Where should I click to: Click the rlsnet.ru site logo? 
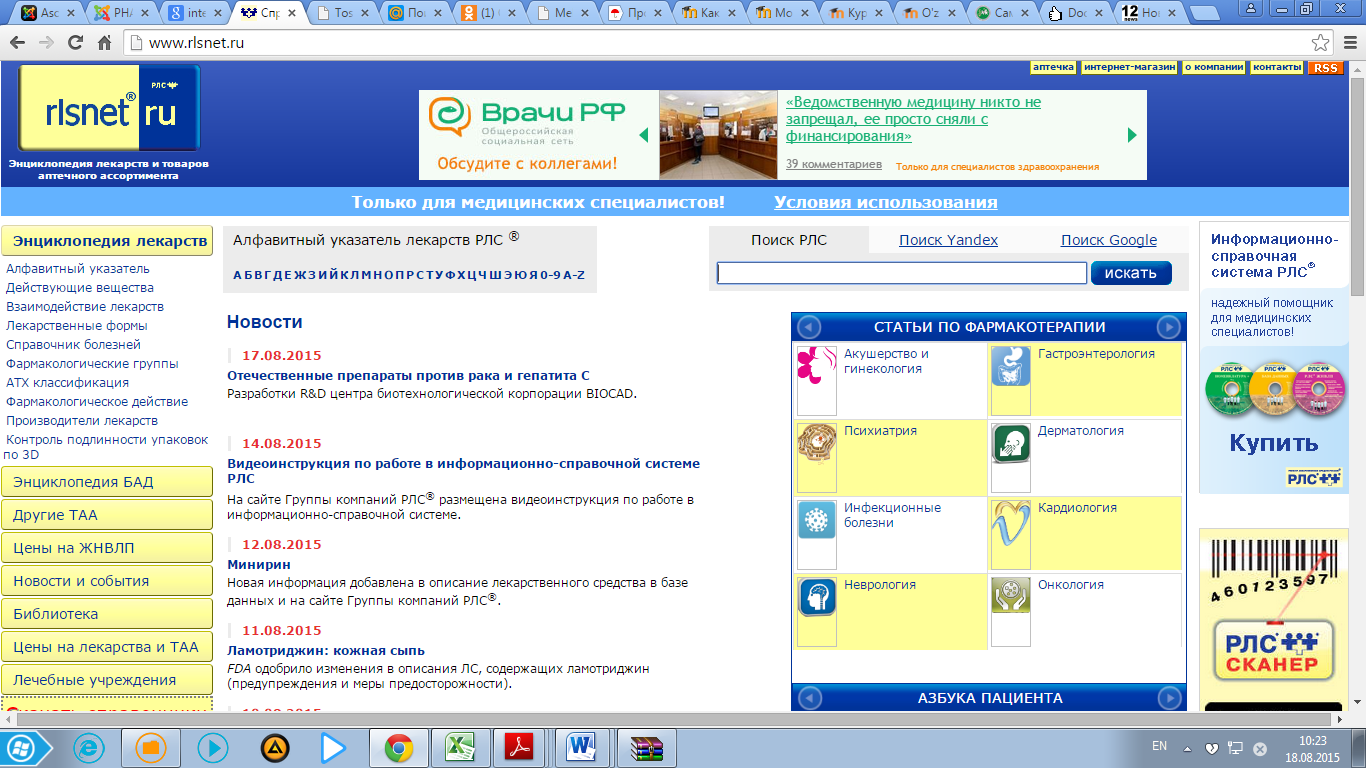pyautogui.click(x=109, y=109)
